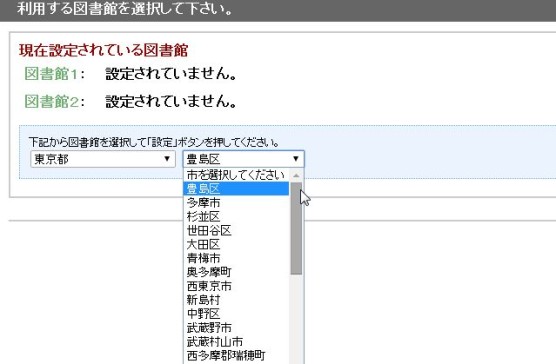Click the 図書館2 label
The width and height of the screenshot is (556, 364).
point(55,102)
